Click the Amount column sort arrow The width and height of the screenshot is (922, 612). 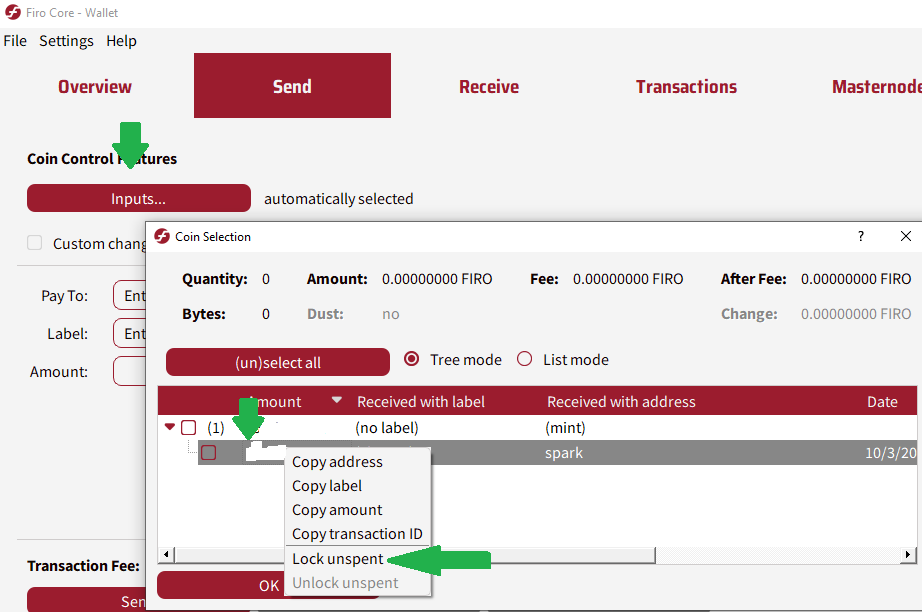(337, 401)
